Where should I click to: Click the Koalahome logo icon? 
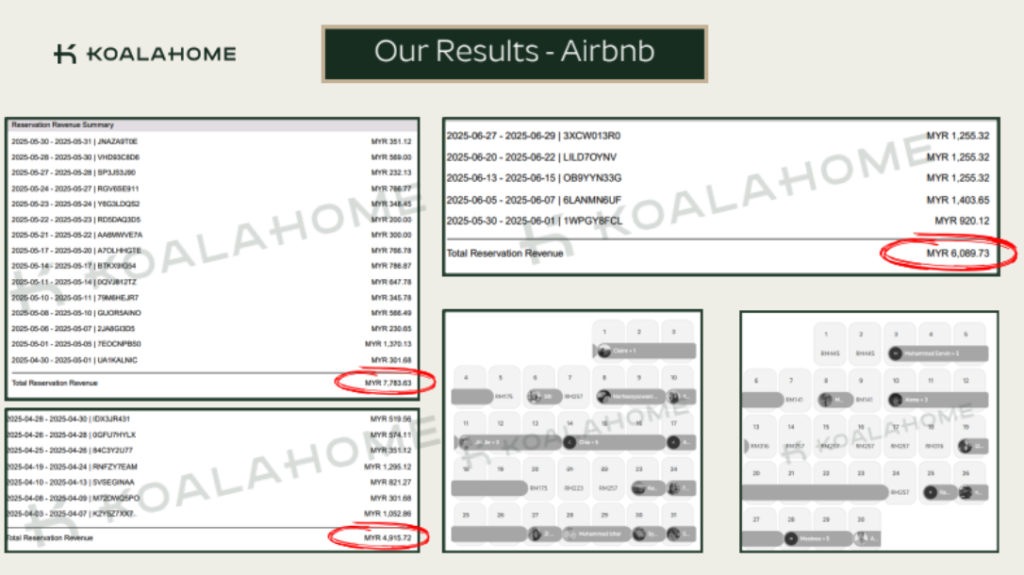tap(66, 54)
